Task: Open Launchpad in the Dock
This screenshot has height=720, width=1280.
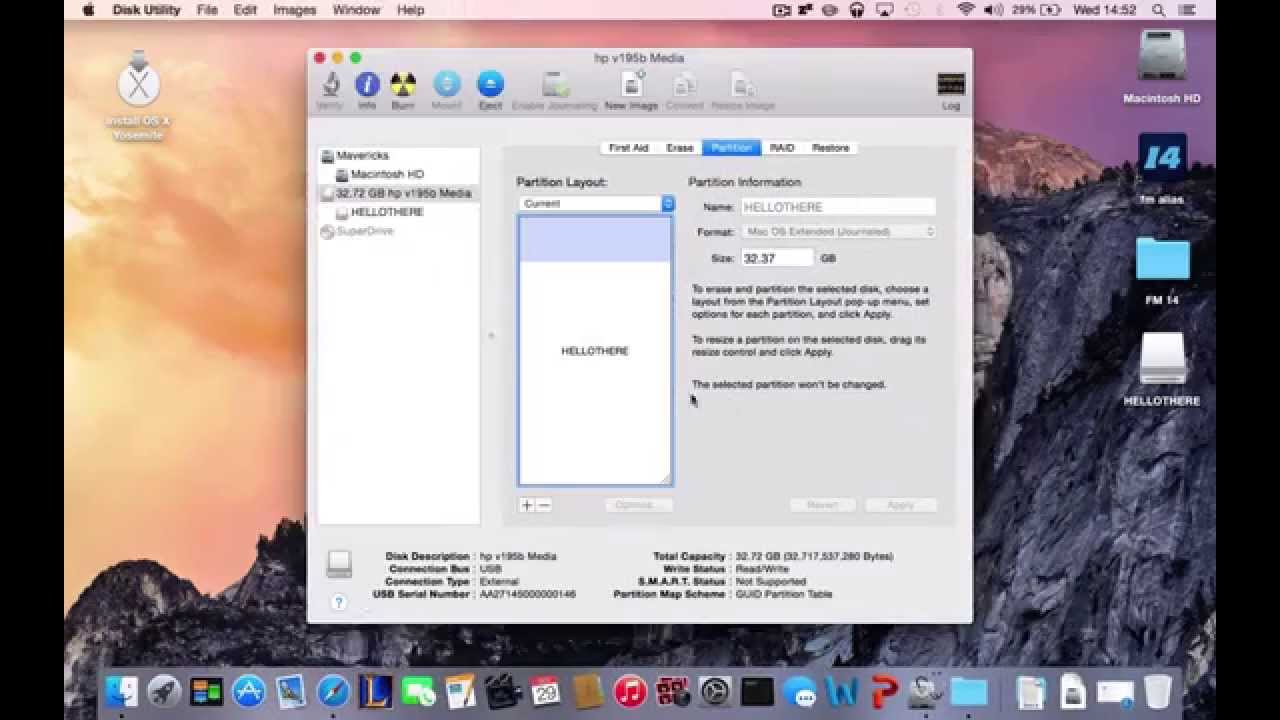Action: (x=164, y=691)
